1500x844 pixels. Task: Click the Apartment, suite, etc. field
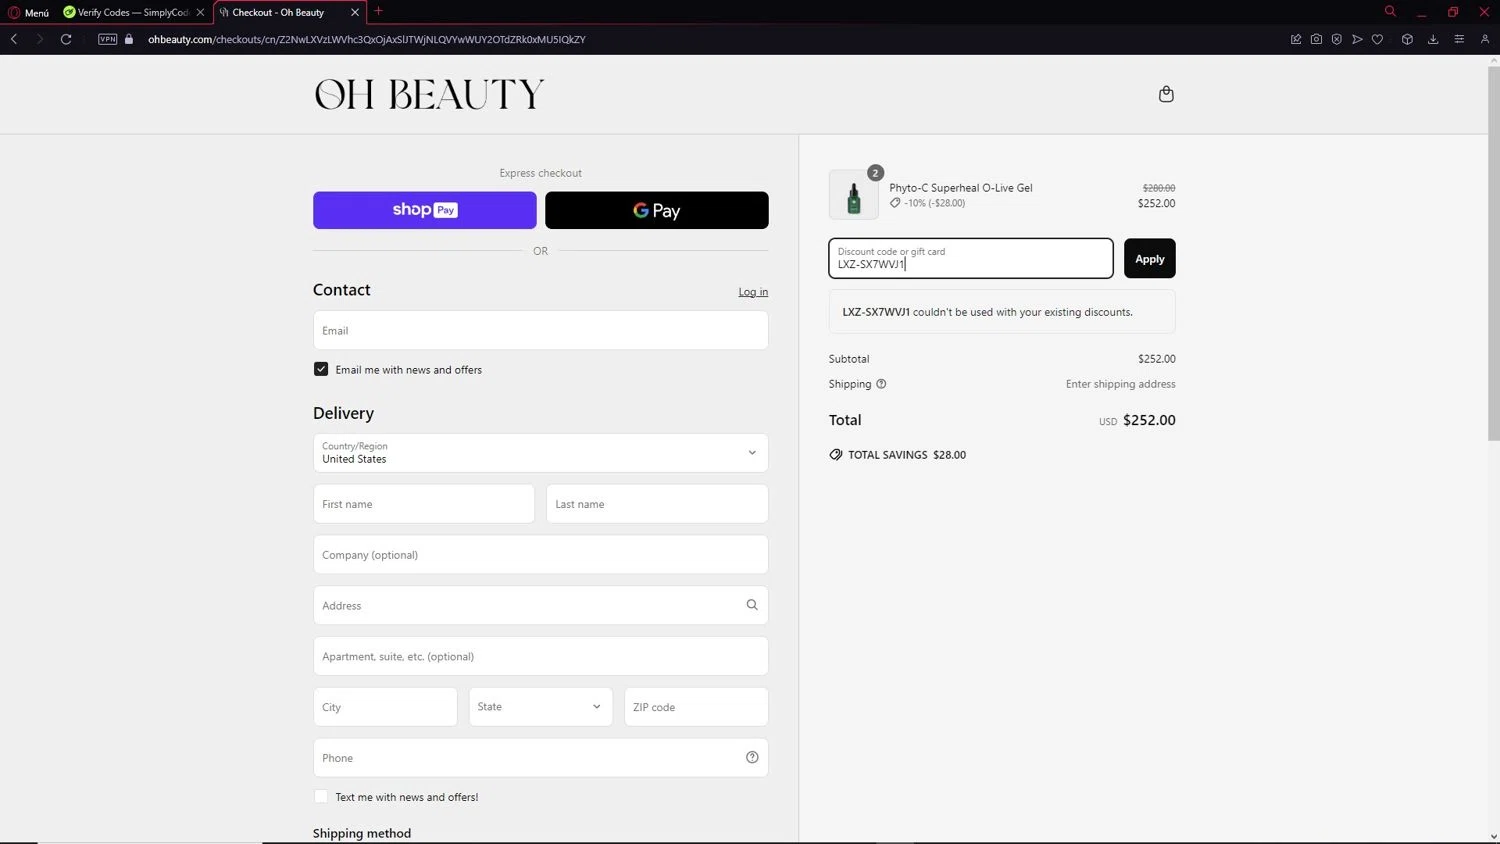coord(541,656)
